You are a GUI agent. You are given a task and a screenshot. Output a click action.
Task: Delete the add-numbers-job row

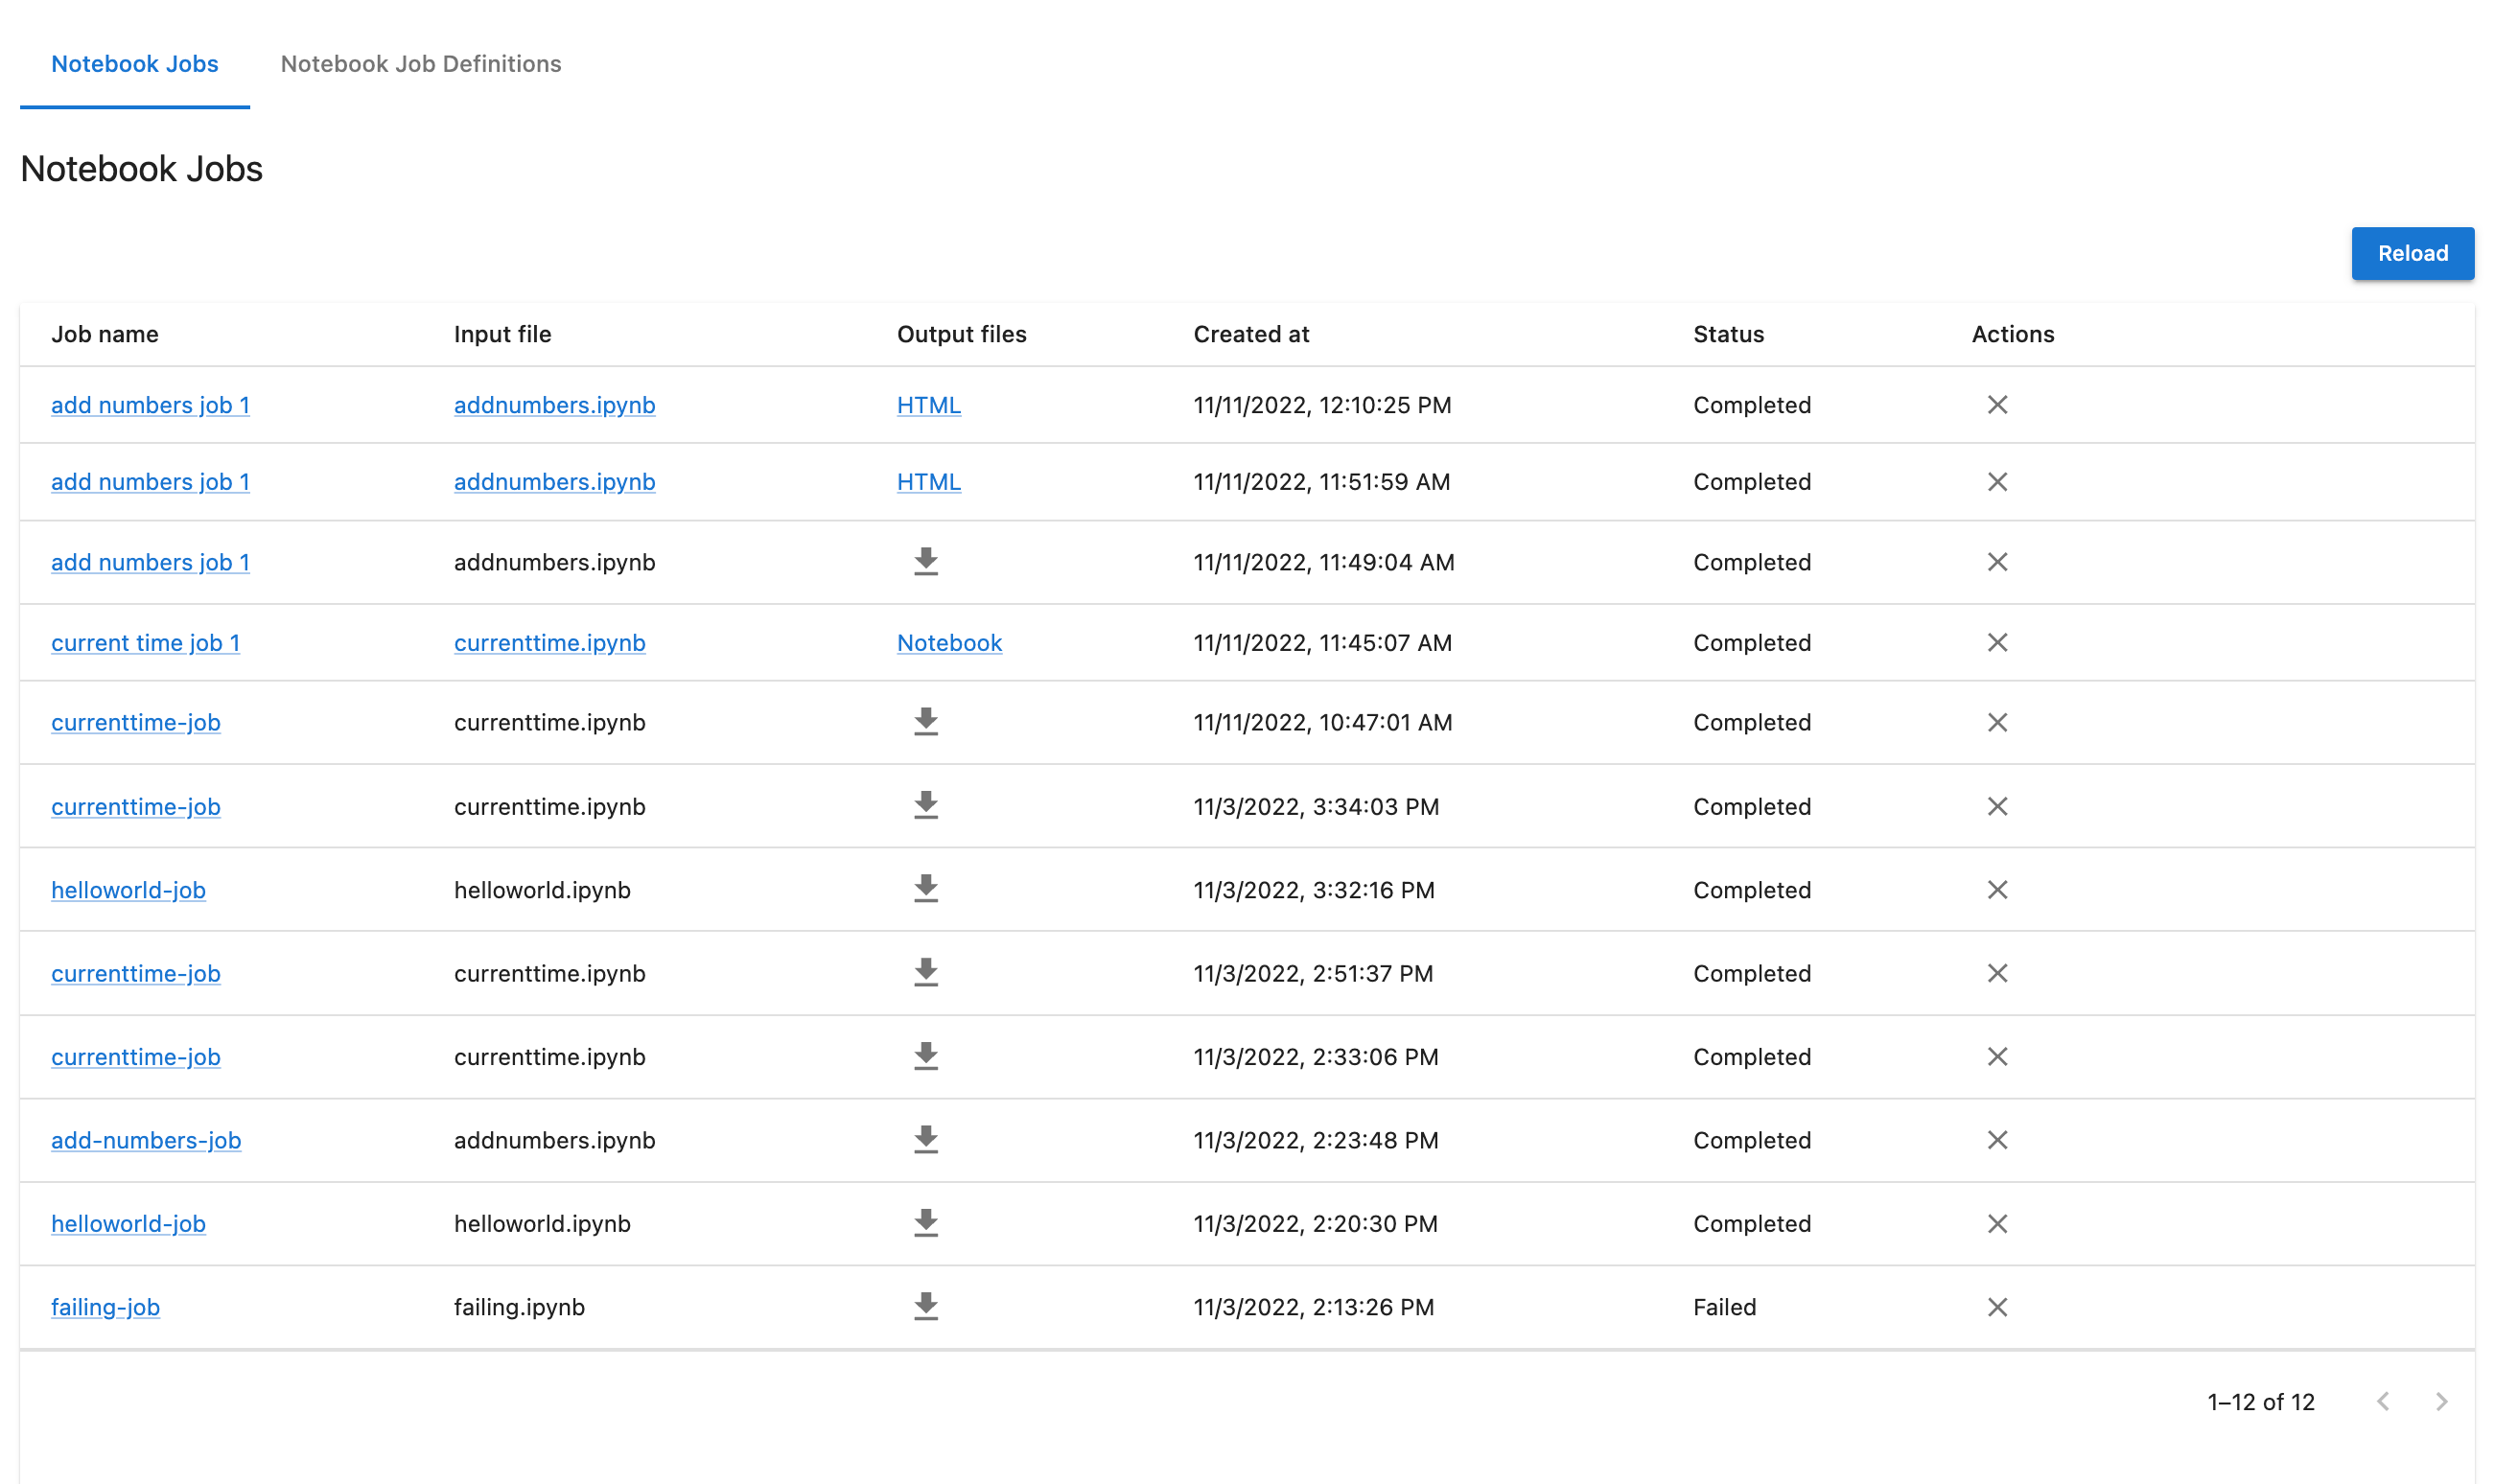point(1997,1141)
